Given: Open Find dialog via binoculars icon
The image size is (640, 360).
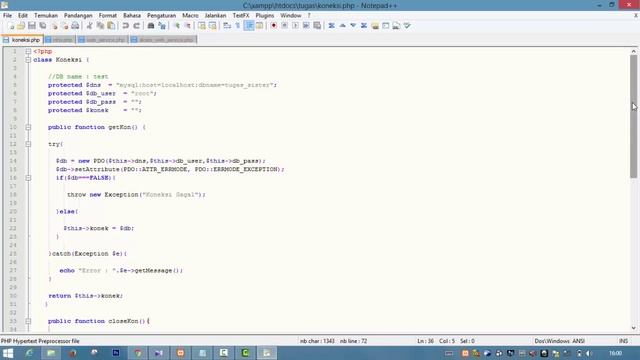Looking at the screenshot, I should 151,26.
